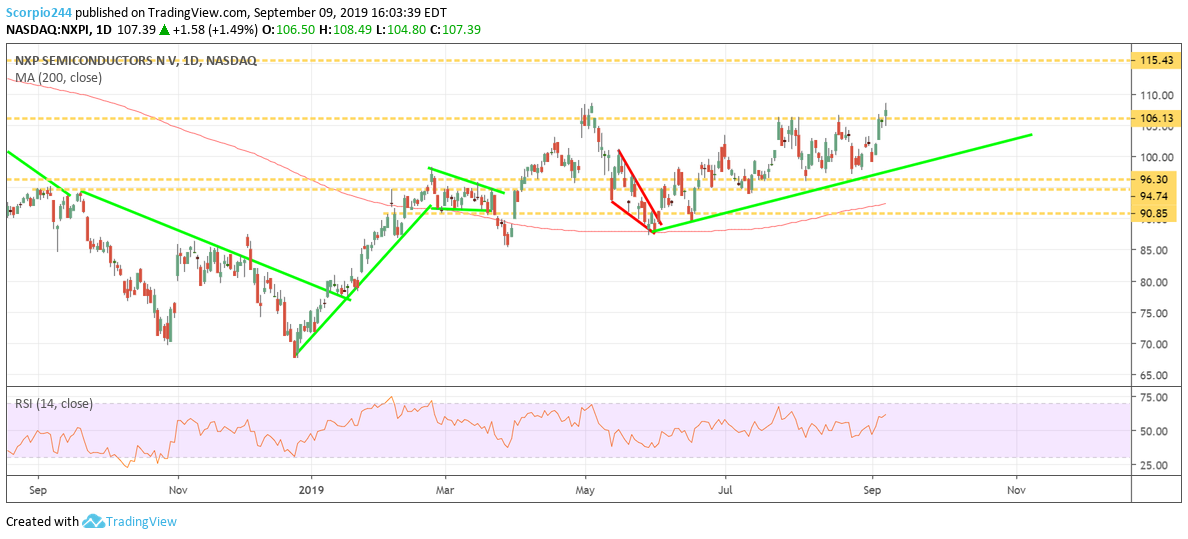Image resolution: width=1188 pixels, height=539 pixels.
Task: Click the Jul label on time axis
Action: click(724, 490)
